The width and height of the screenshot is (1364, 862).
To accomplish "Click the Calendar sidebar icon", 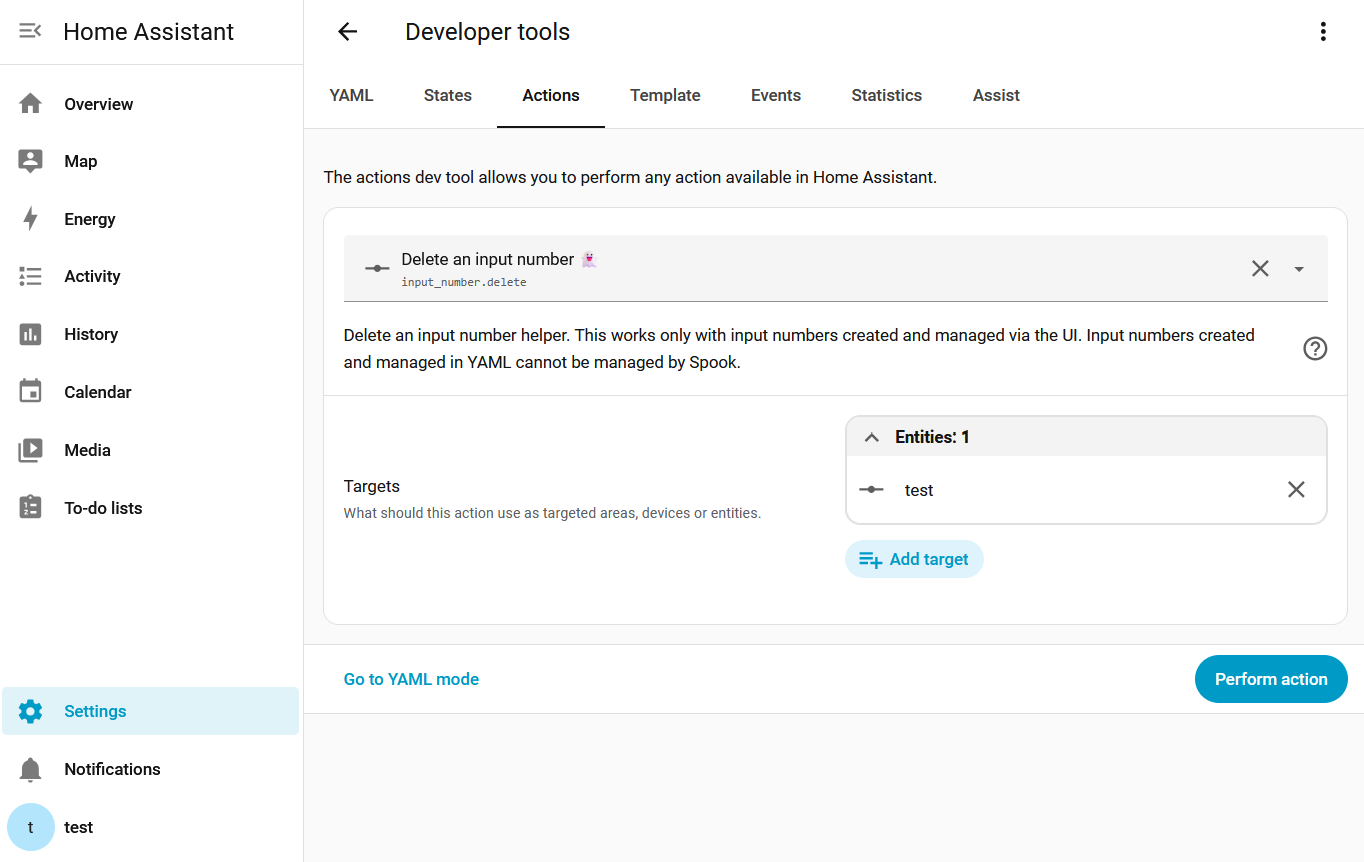I will pyautogui.click(x=30, y=392).
